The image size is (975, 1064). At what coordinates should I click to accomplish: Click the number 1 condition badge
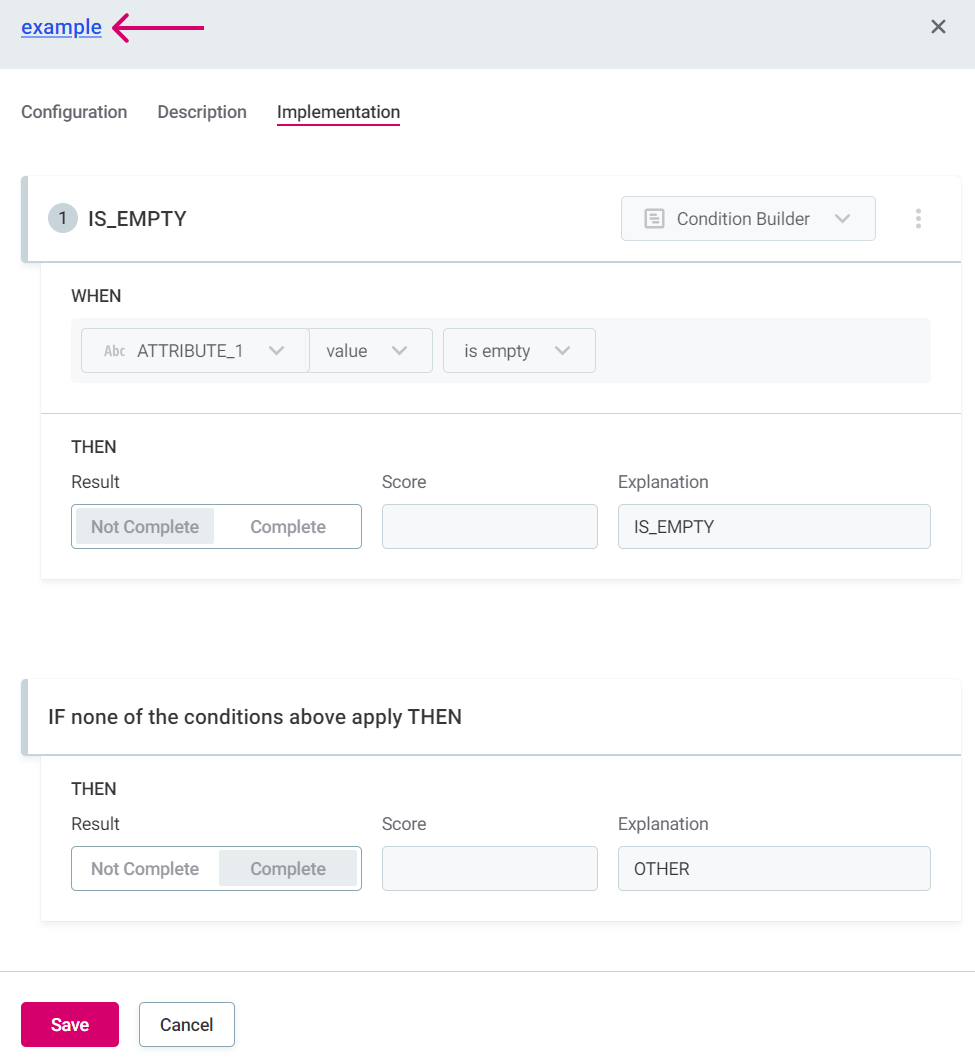62,219
